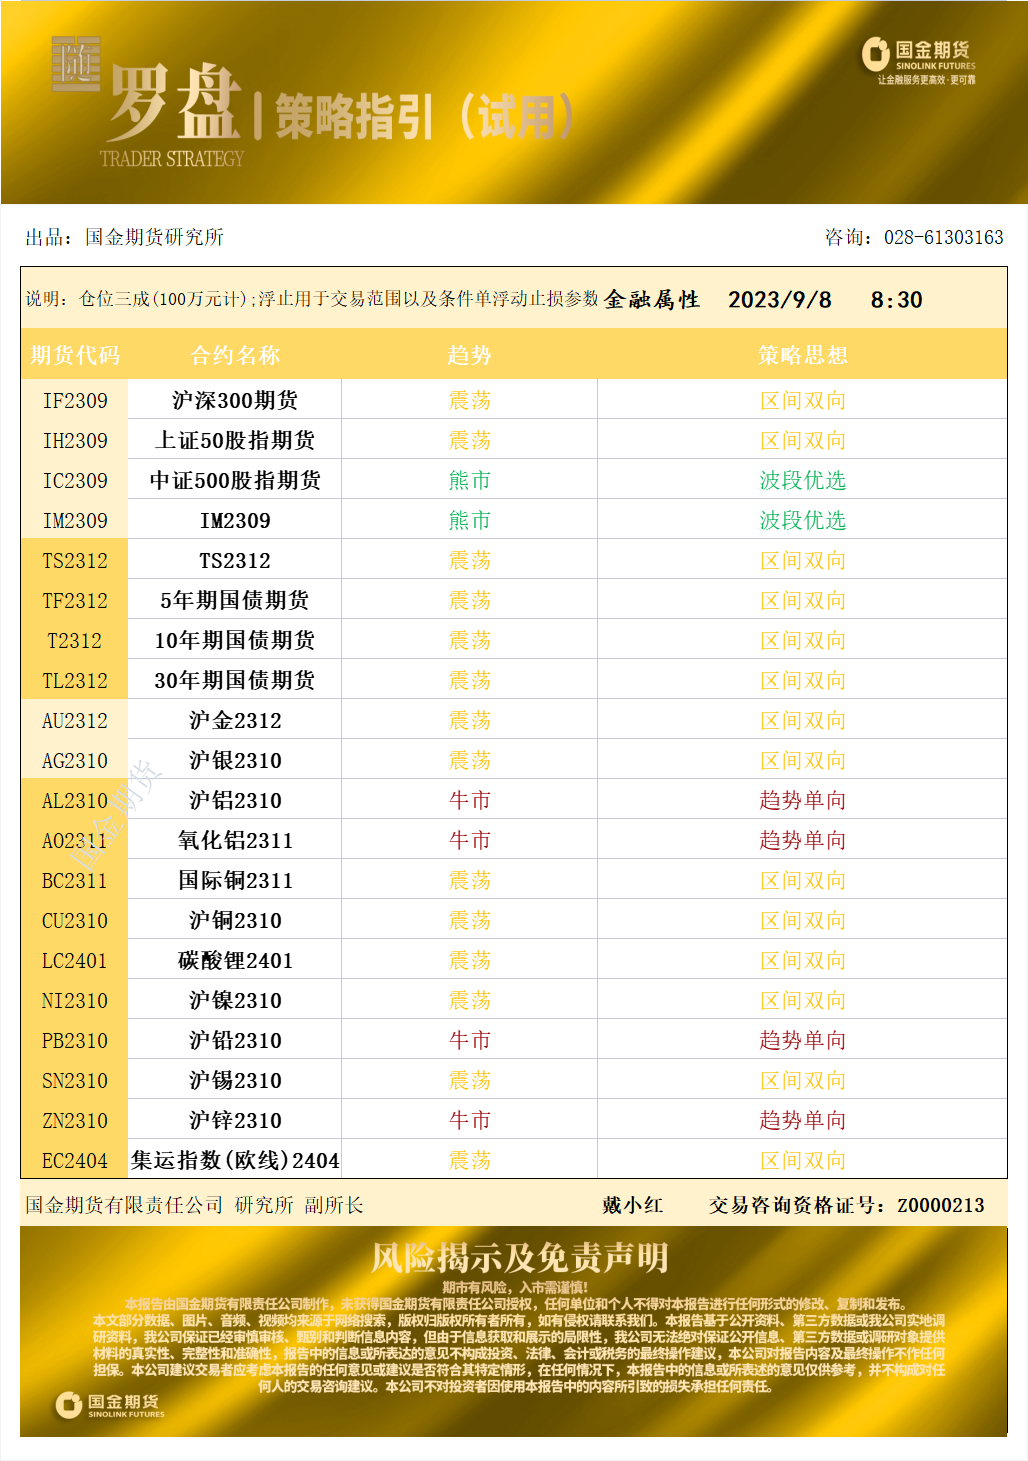
Task: Click the 集运指数(欧线)2404 contract name
Action: pos(235,1160)
